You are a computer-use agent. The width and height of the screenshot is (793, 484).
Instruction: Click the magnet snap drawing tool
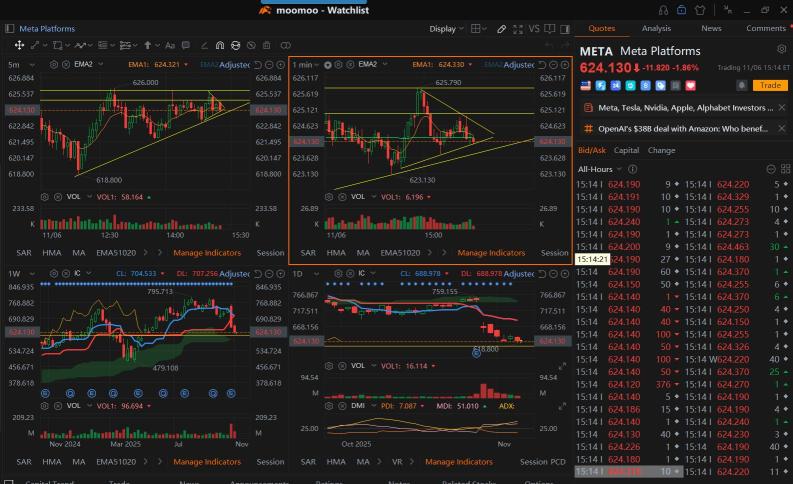coord(220,45)
